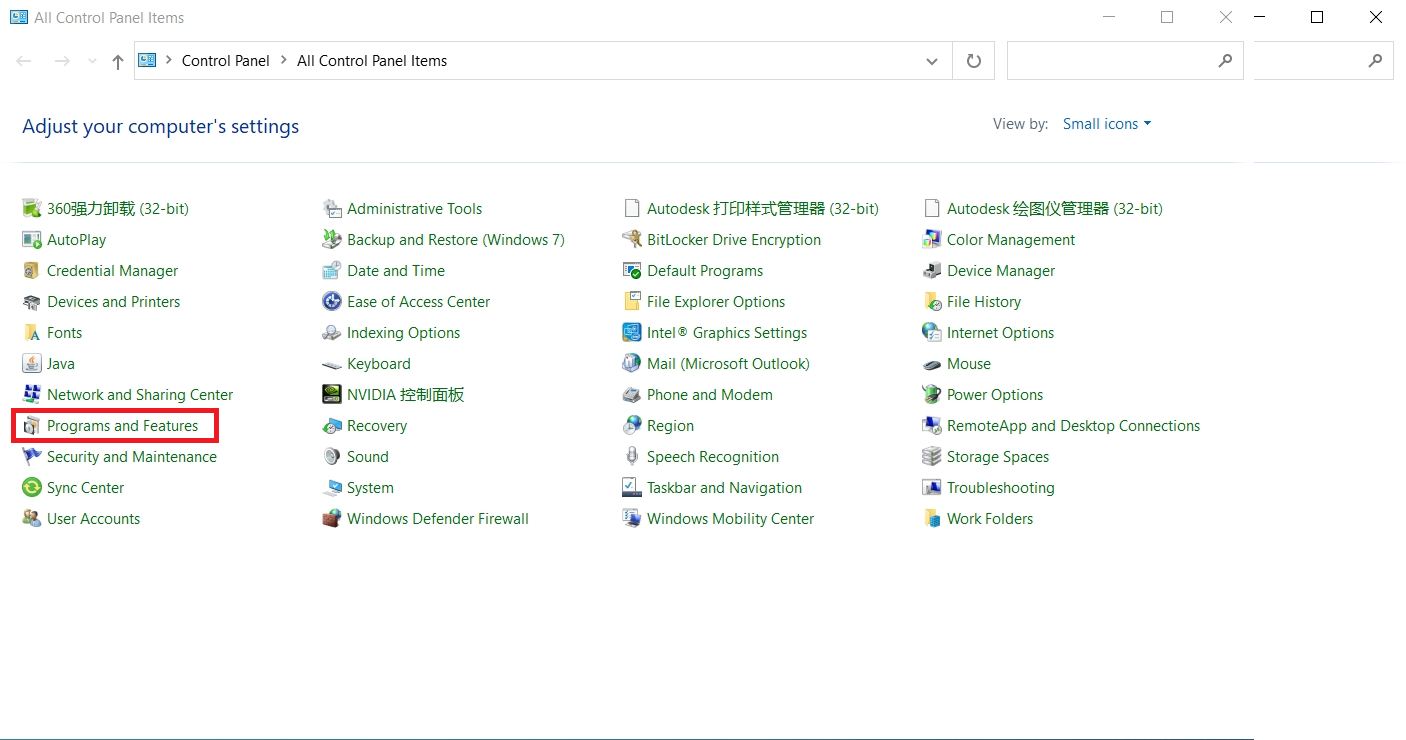Open the Recovery link
1406x740 pixels.
(377, 425)
